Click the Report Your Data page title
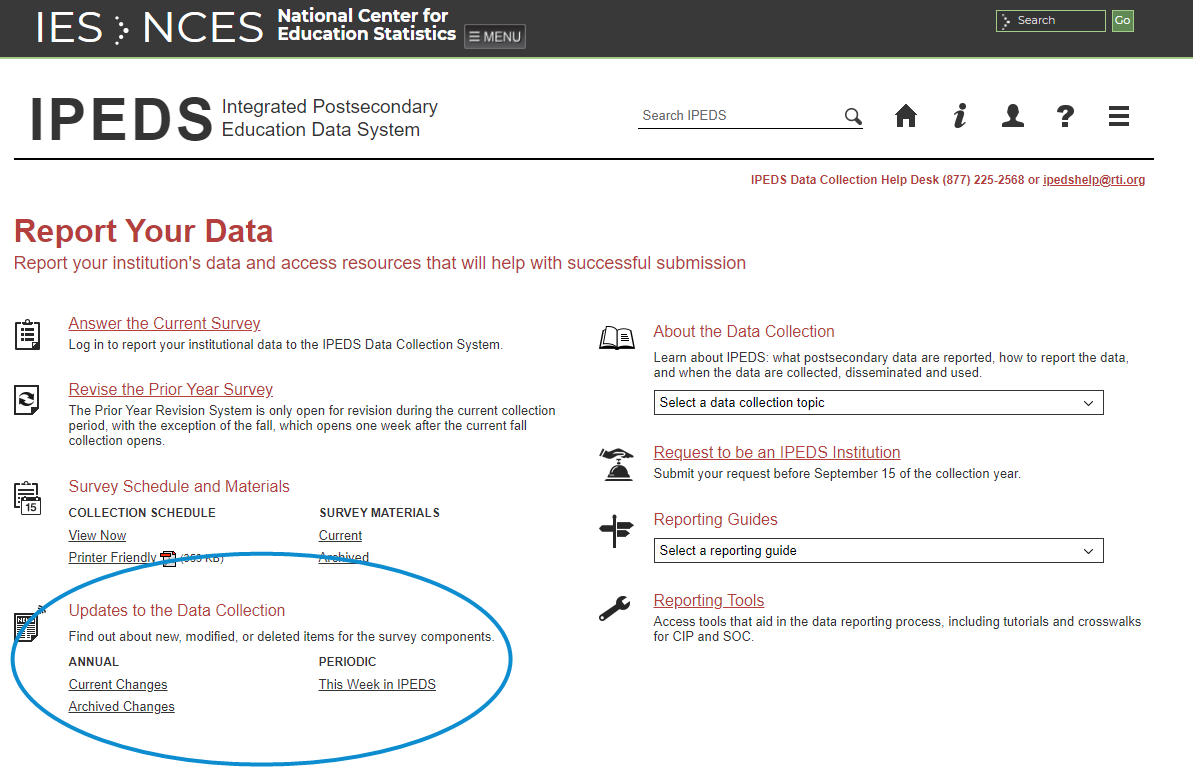Image resolution: width=1193 pixels, height=767 pixels. [x=143, y=231]
